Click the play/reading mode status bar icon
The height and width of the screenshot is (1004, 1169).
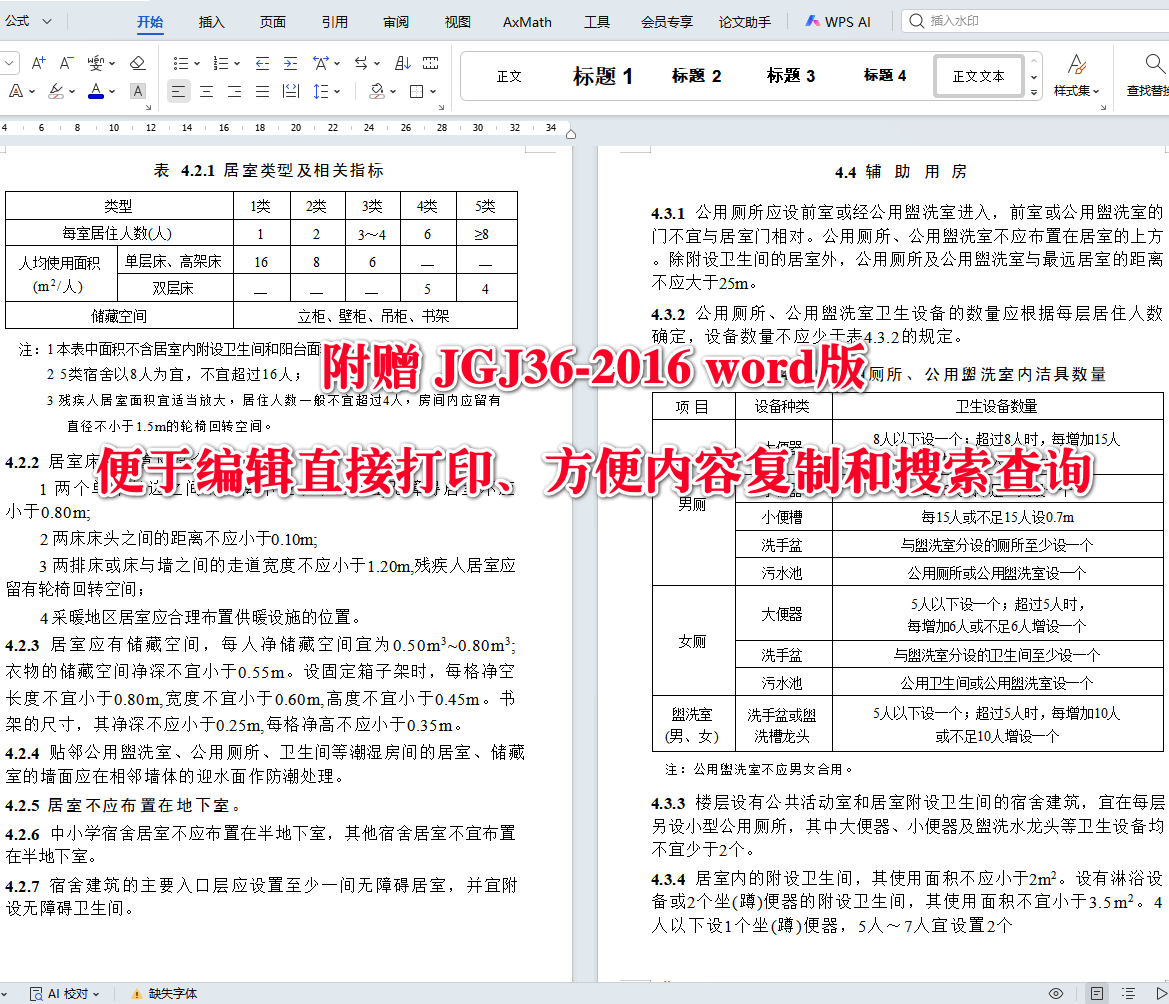coord(1161,993)
